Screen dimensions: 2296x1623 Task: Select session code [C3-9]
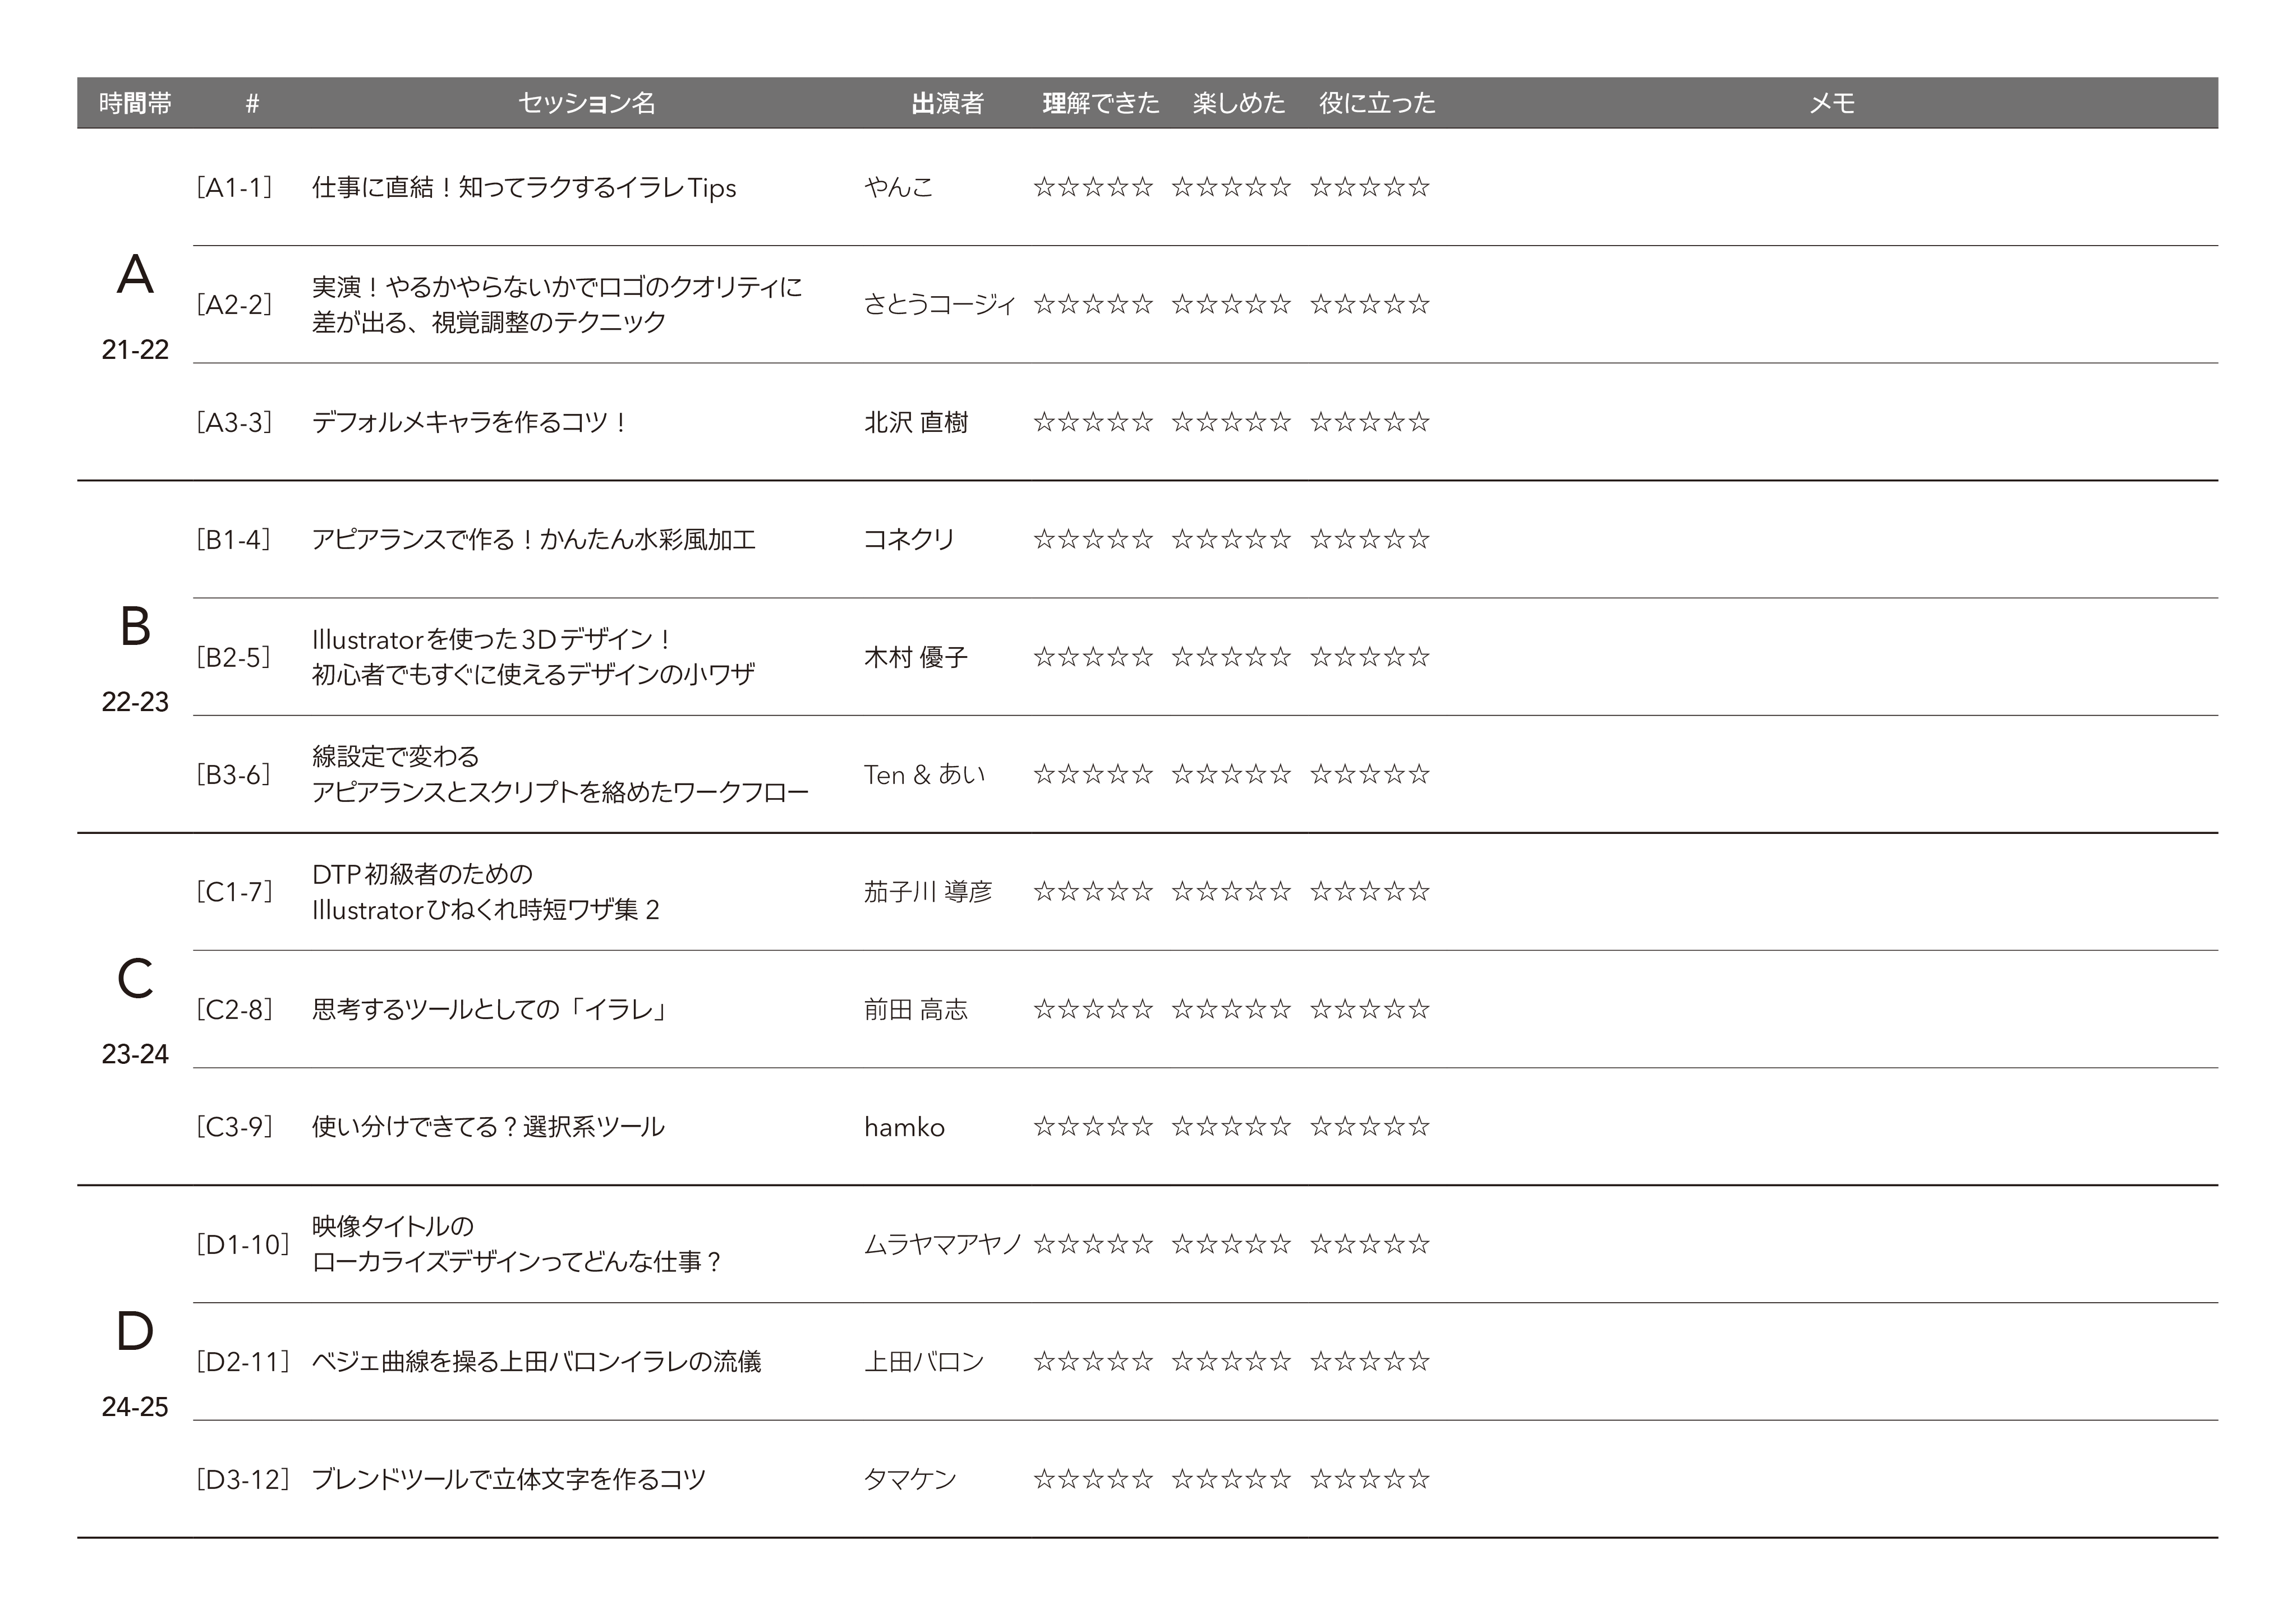(x=234, y=1126)
